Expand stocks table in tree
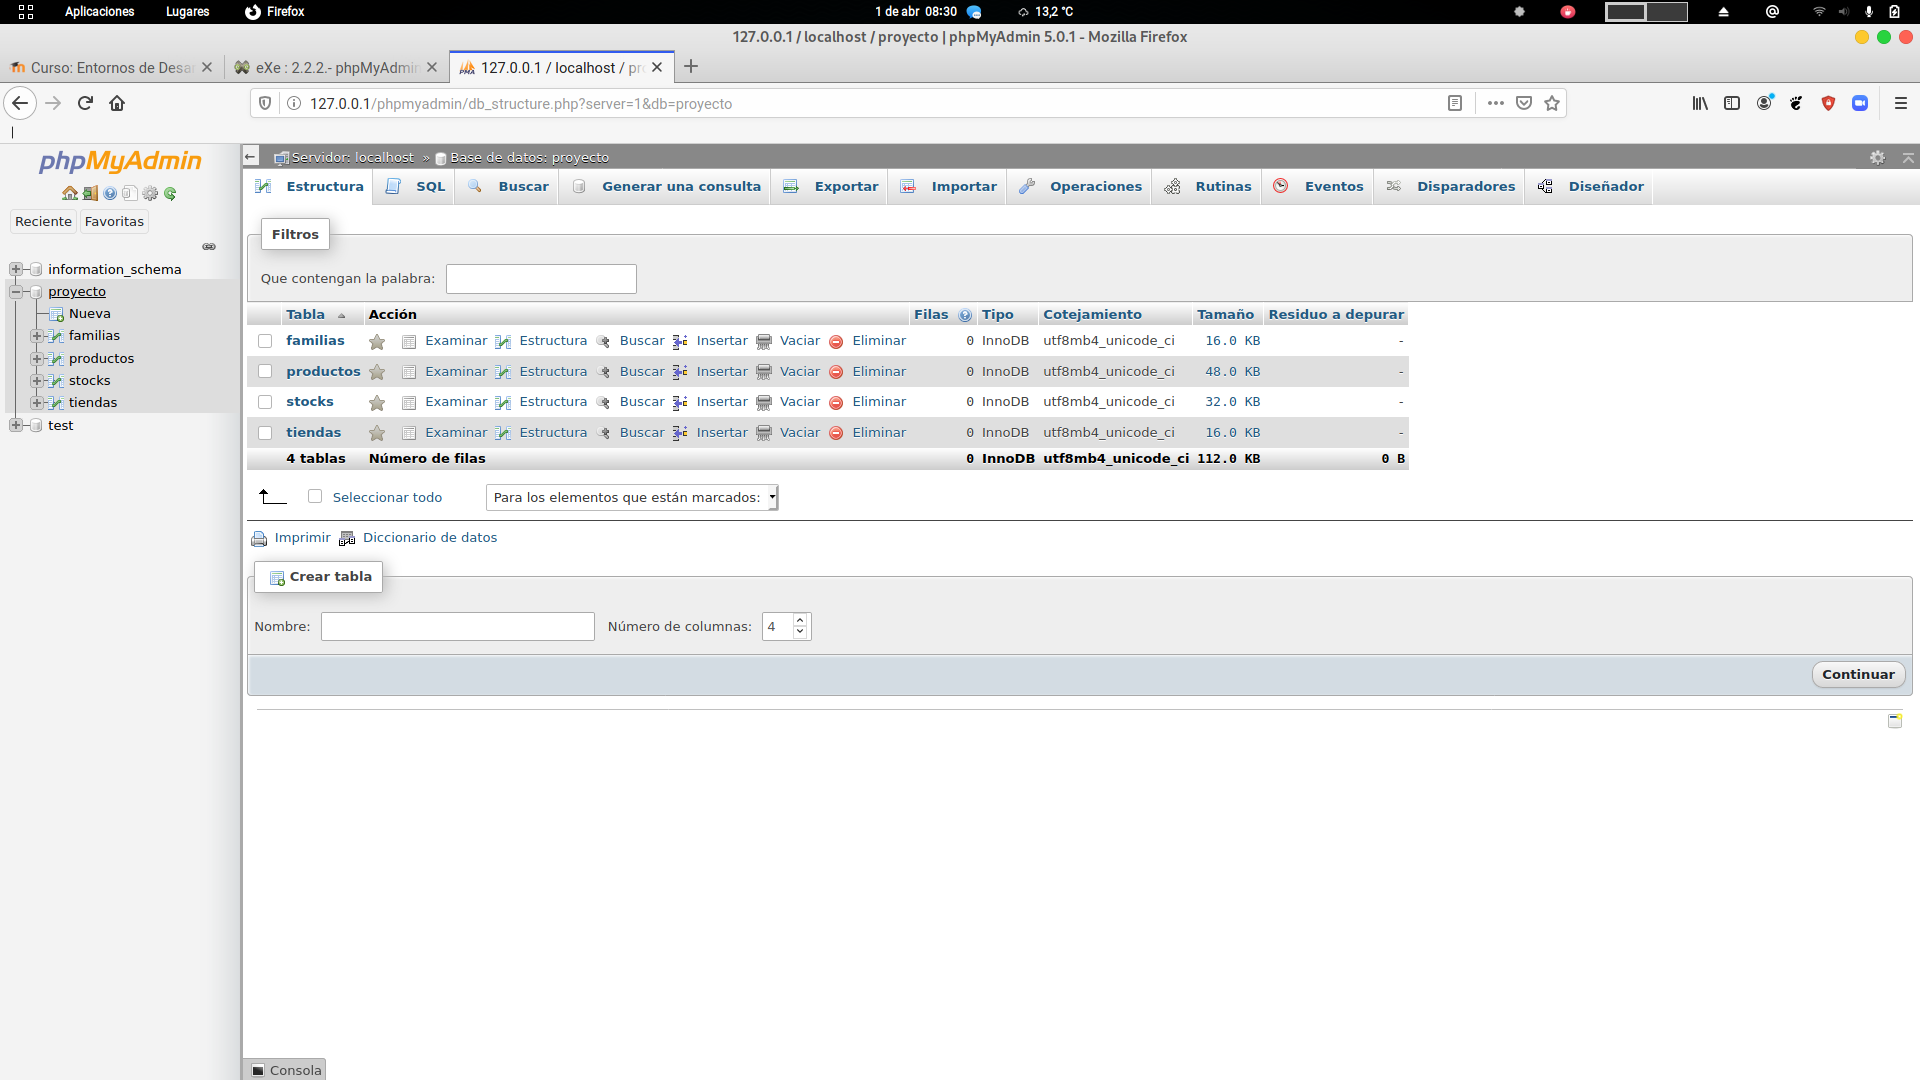The width and height of the screenshot is (1920, 1080). 37,381
